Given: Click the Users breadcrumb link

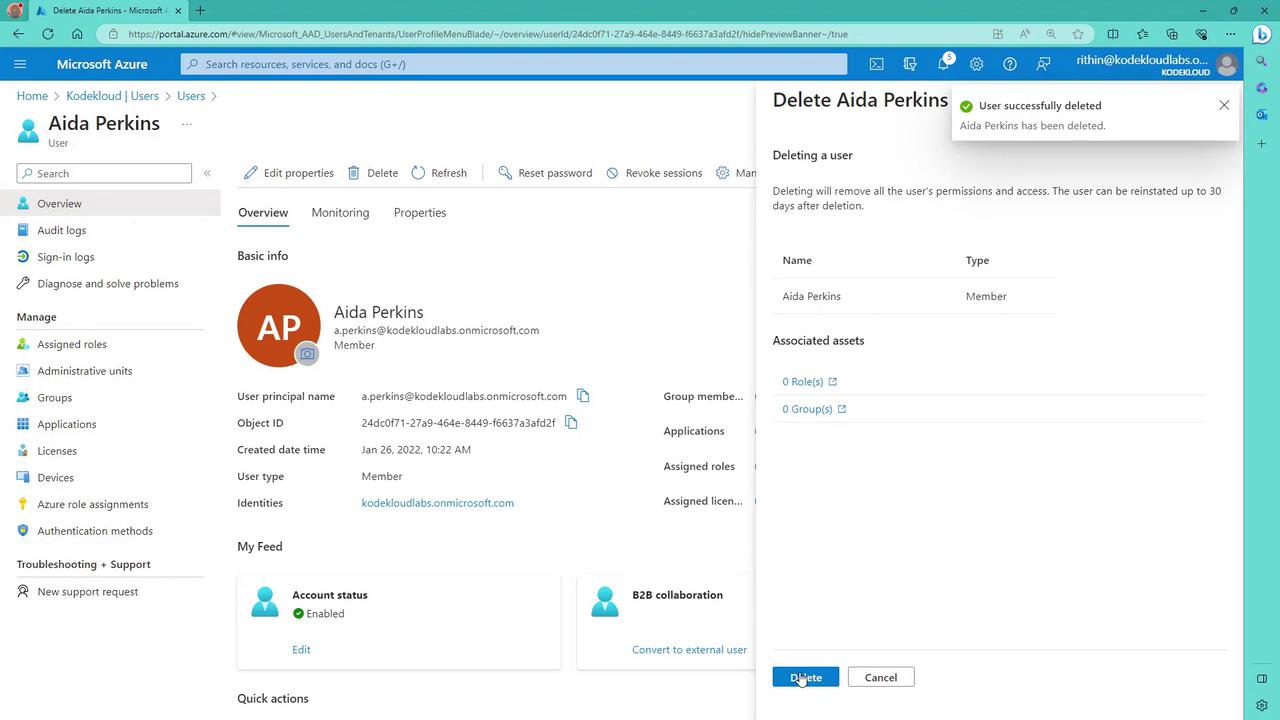Looking at the screenshot, I should (x=191, y=96).
